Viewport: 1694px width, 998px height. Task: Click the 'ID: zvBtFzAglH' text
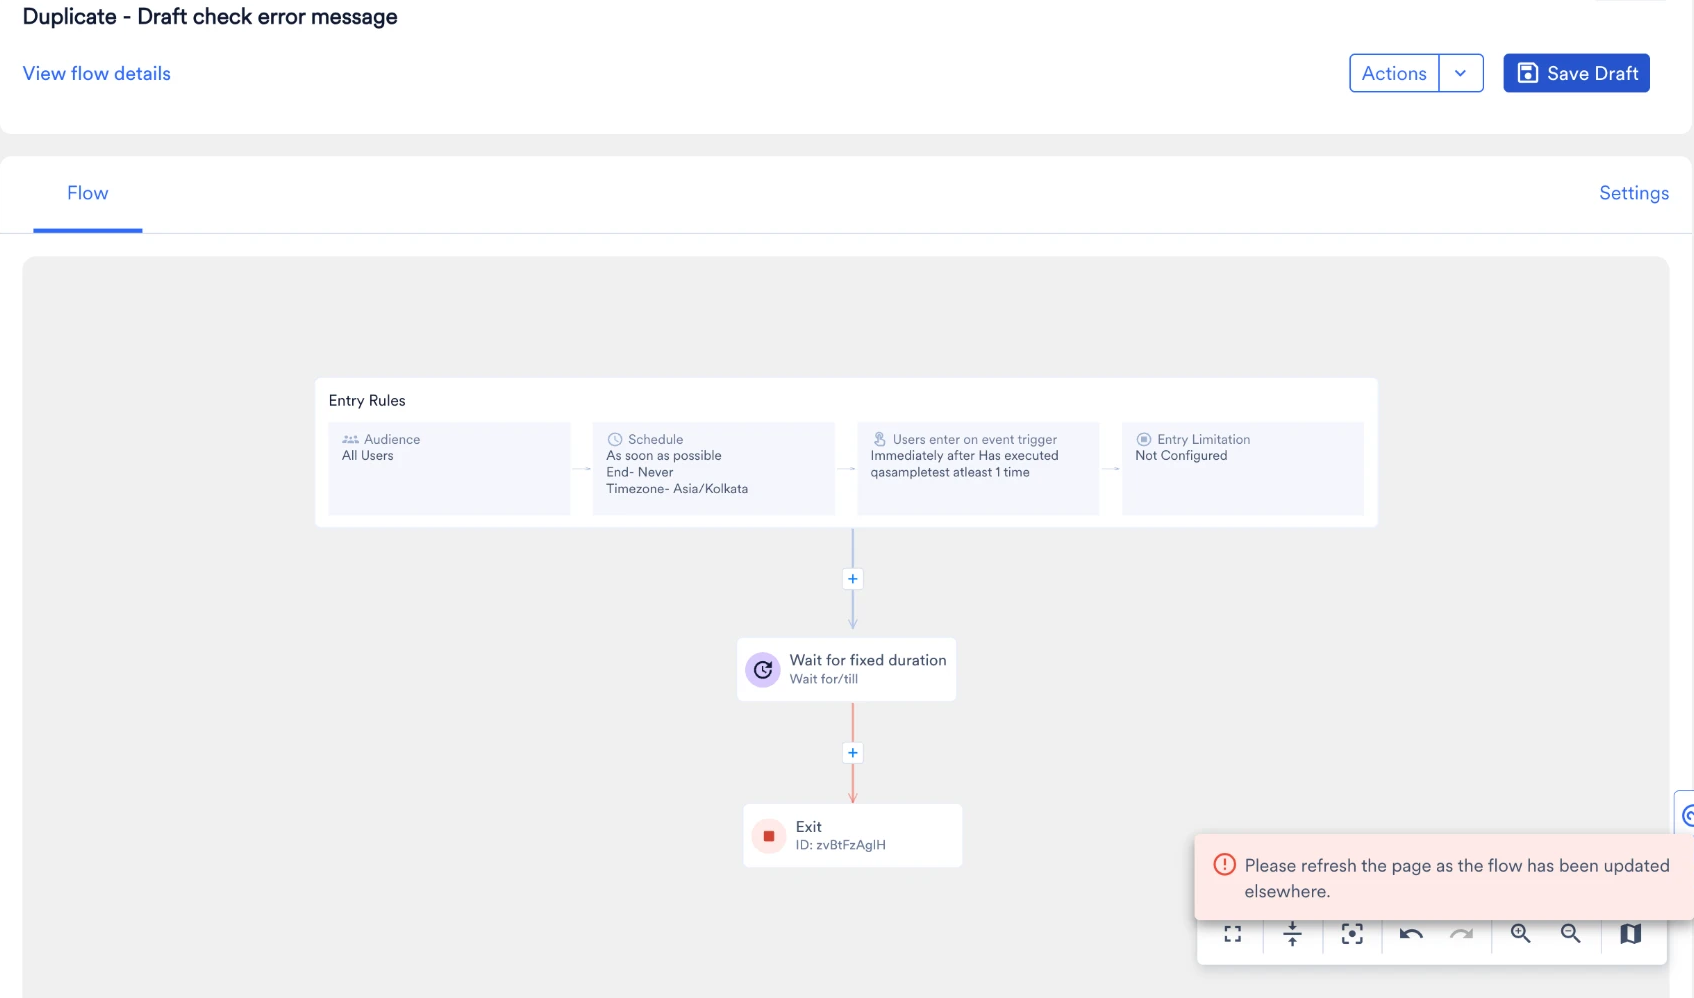(841, 845)
